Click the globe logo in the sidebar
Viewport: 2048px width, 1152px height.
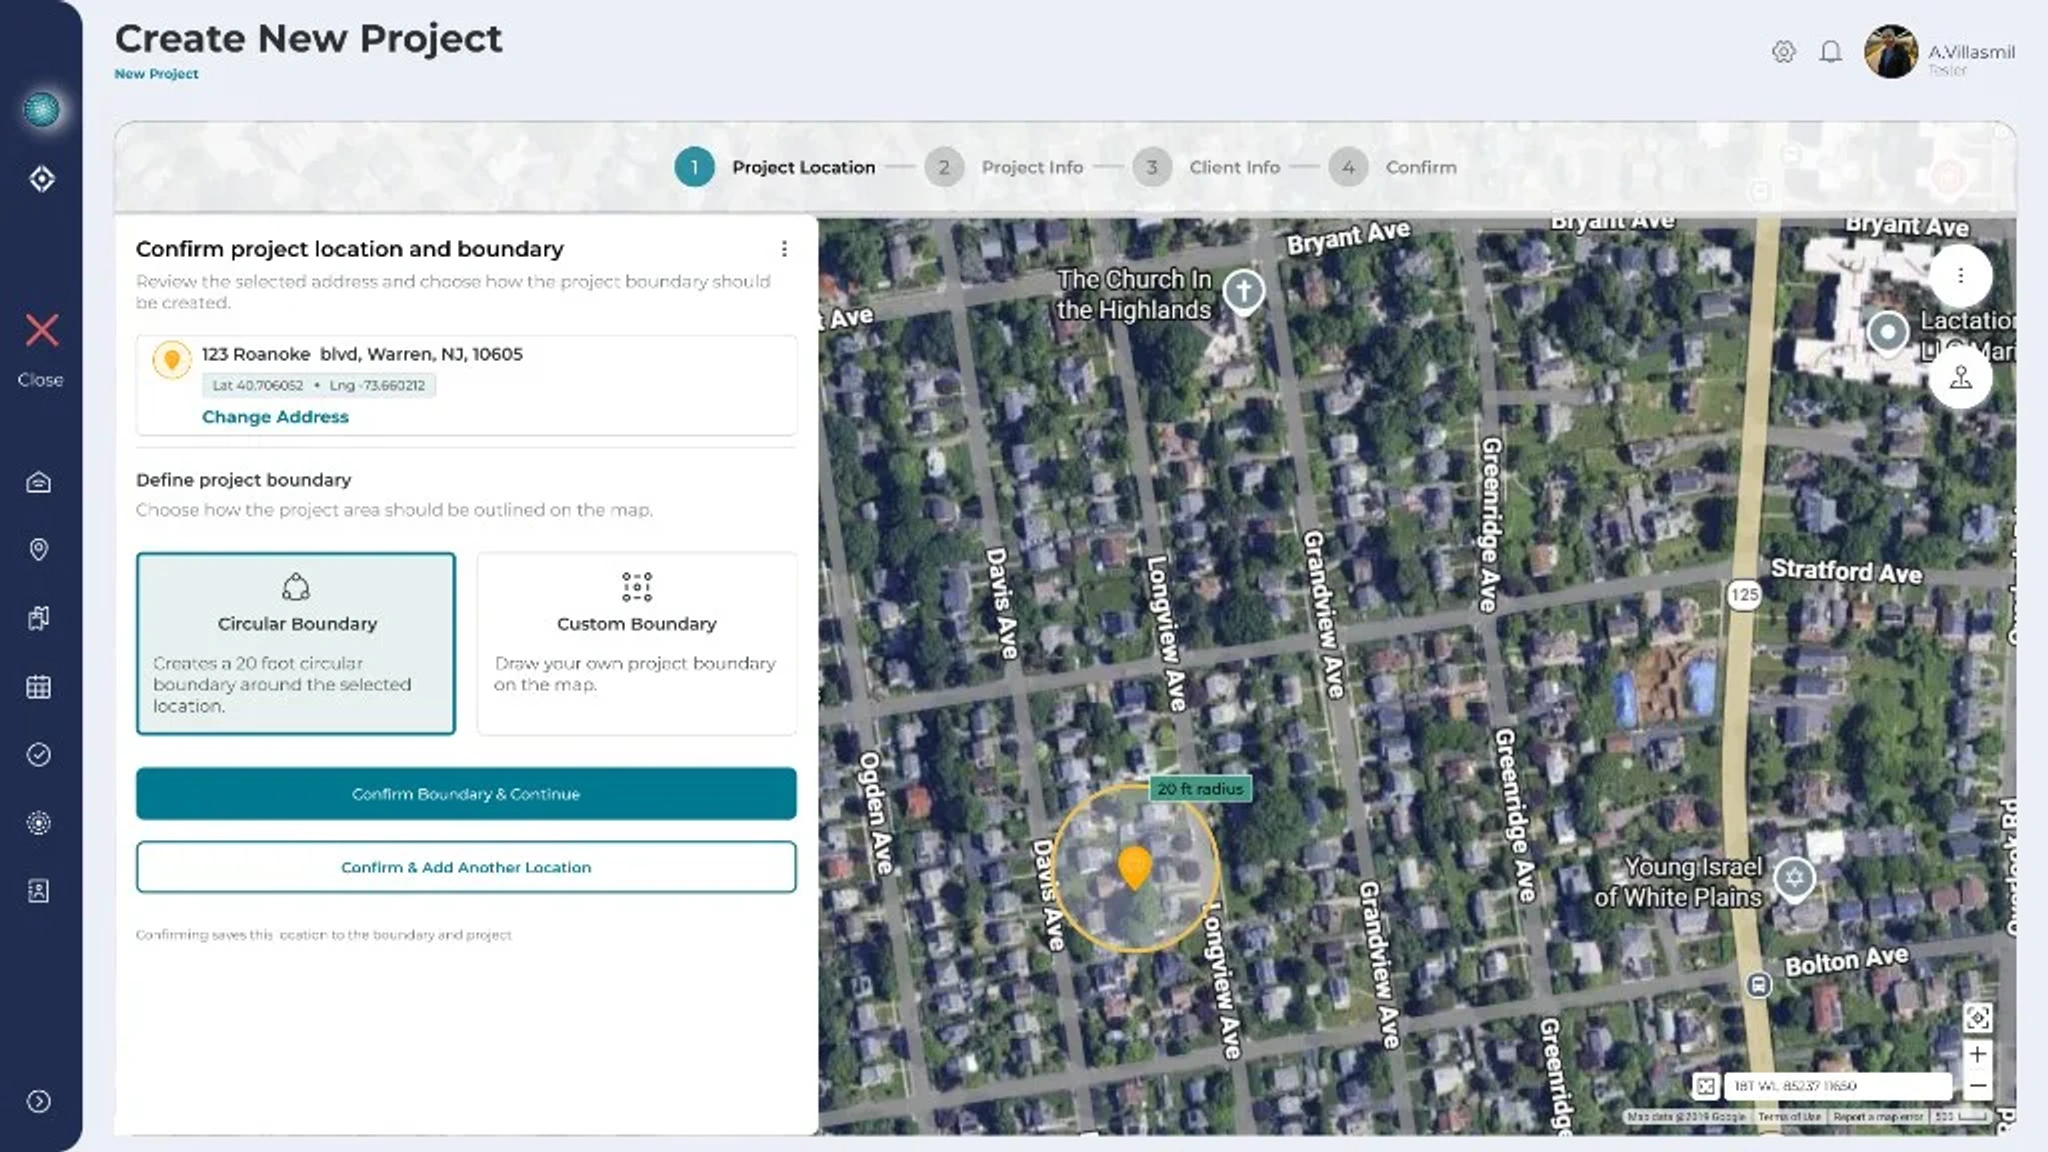coord(41,109)
